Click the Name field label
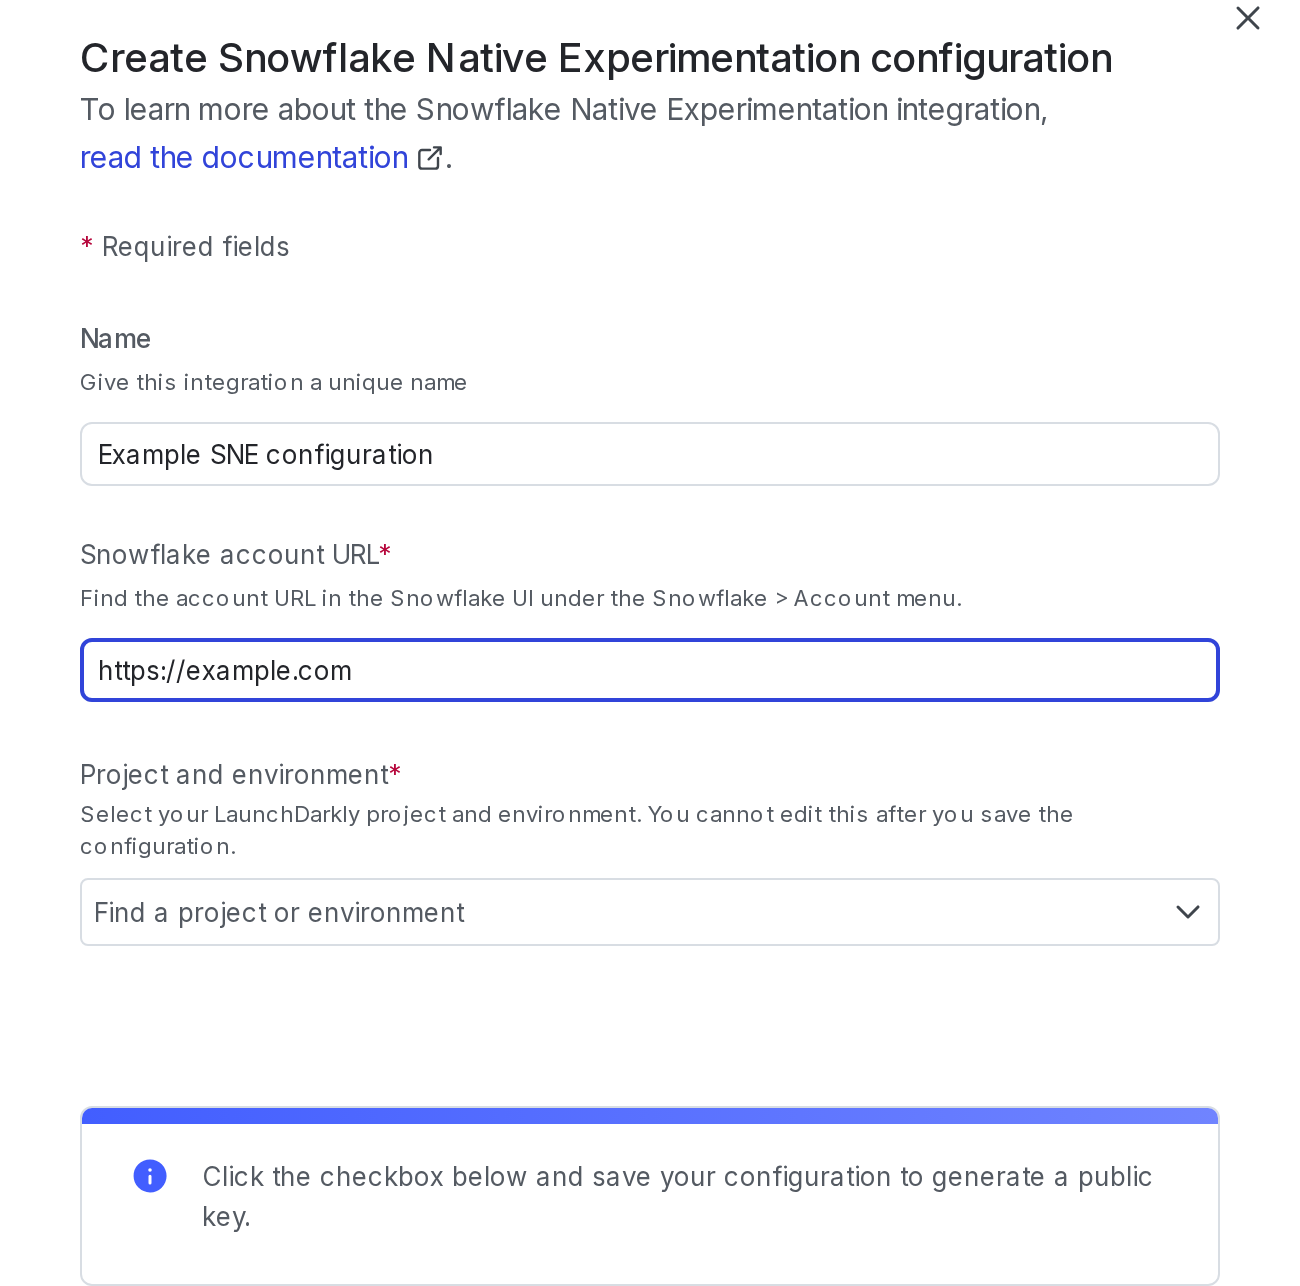Viewport: 1300px width, 1286px height. 115,339
